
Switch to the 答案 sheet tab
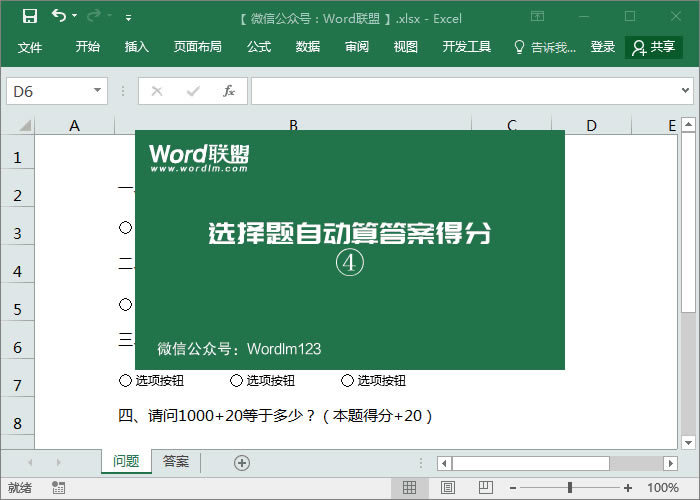pos(176,461)
